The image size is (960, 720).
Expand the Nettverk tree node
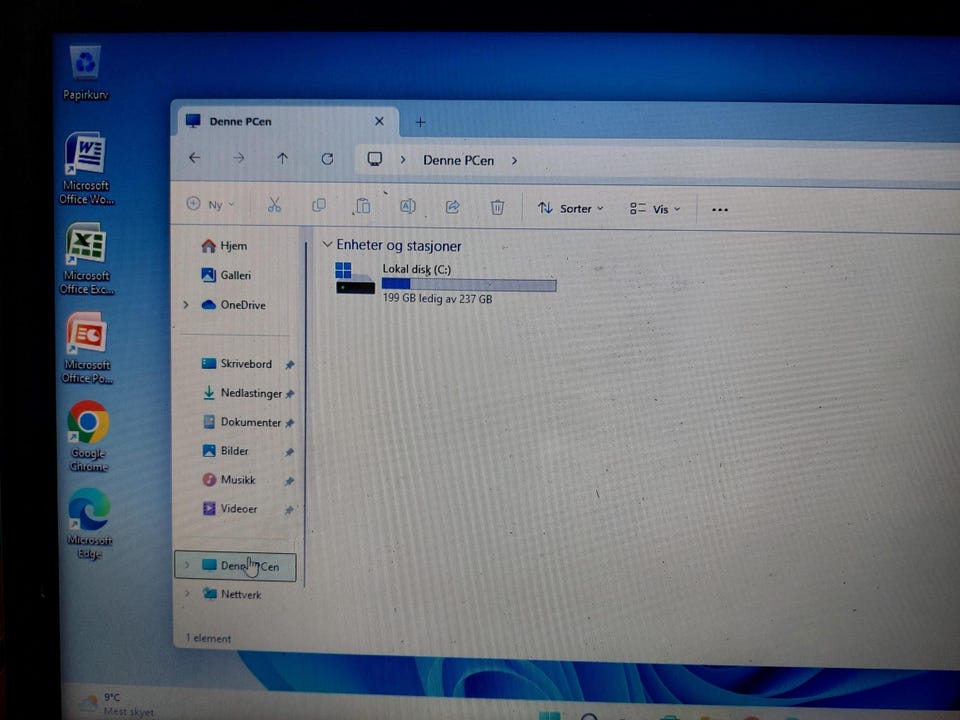[187, 593]
